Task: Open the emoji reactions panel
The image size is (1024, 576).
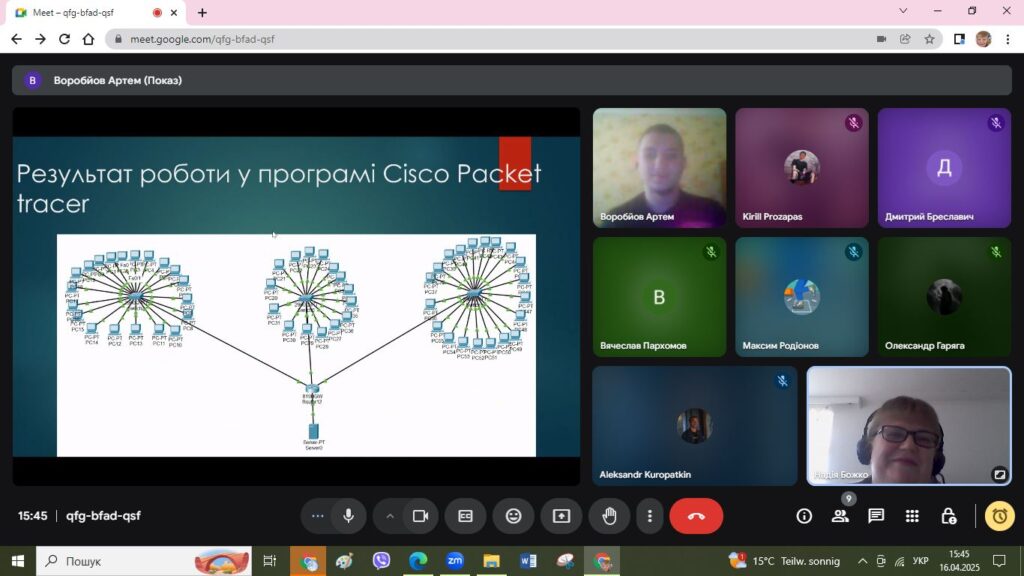Action: click(x=514, y=516)
